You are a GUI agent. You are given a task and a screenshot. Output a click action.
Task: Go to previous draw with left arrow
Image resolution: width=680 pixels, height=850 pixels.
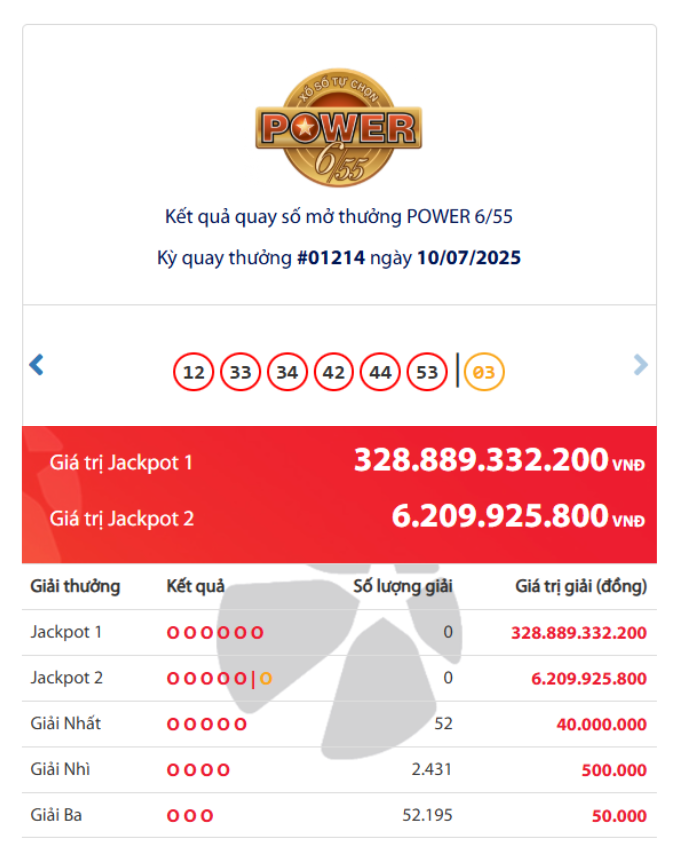36,365
